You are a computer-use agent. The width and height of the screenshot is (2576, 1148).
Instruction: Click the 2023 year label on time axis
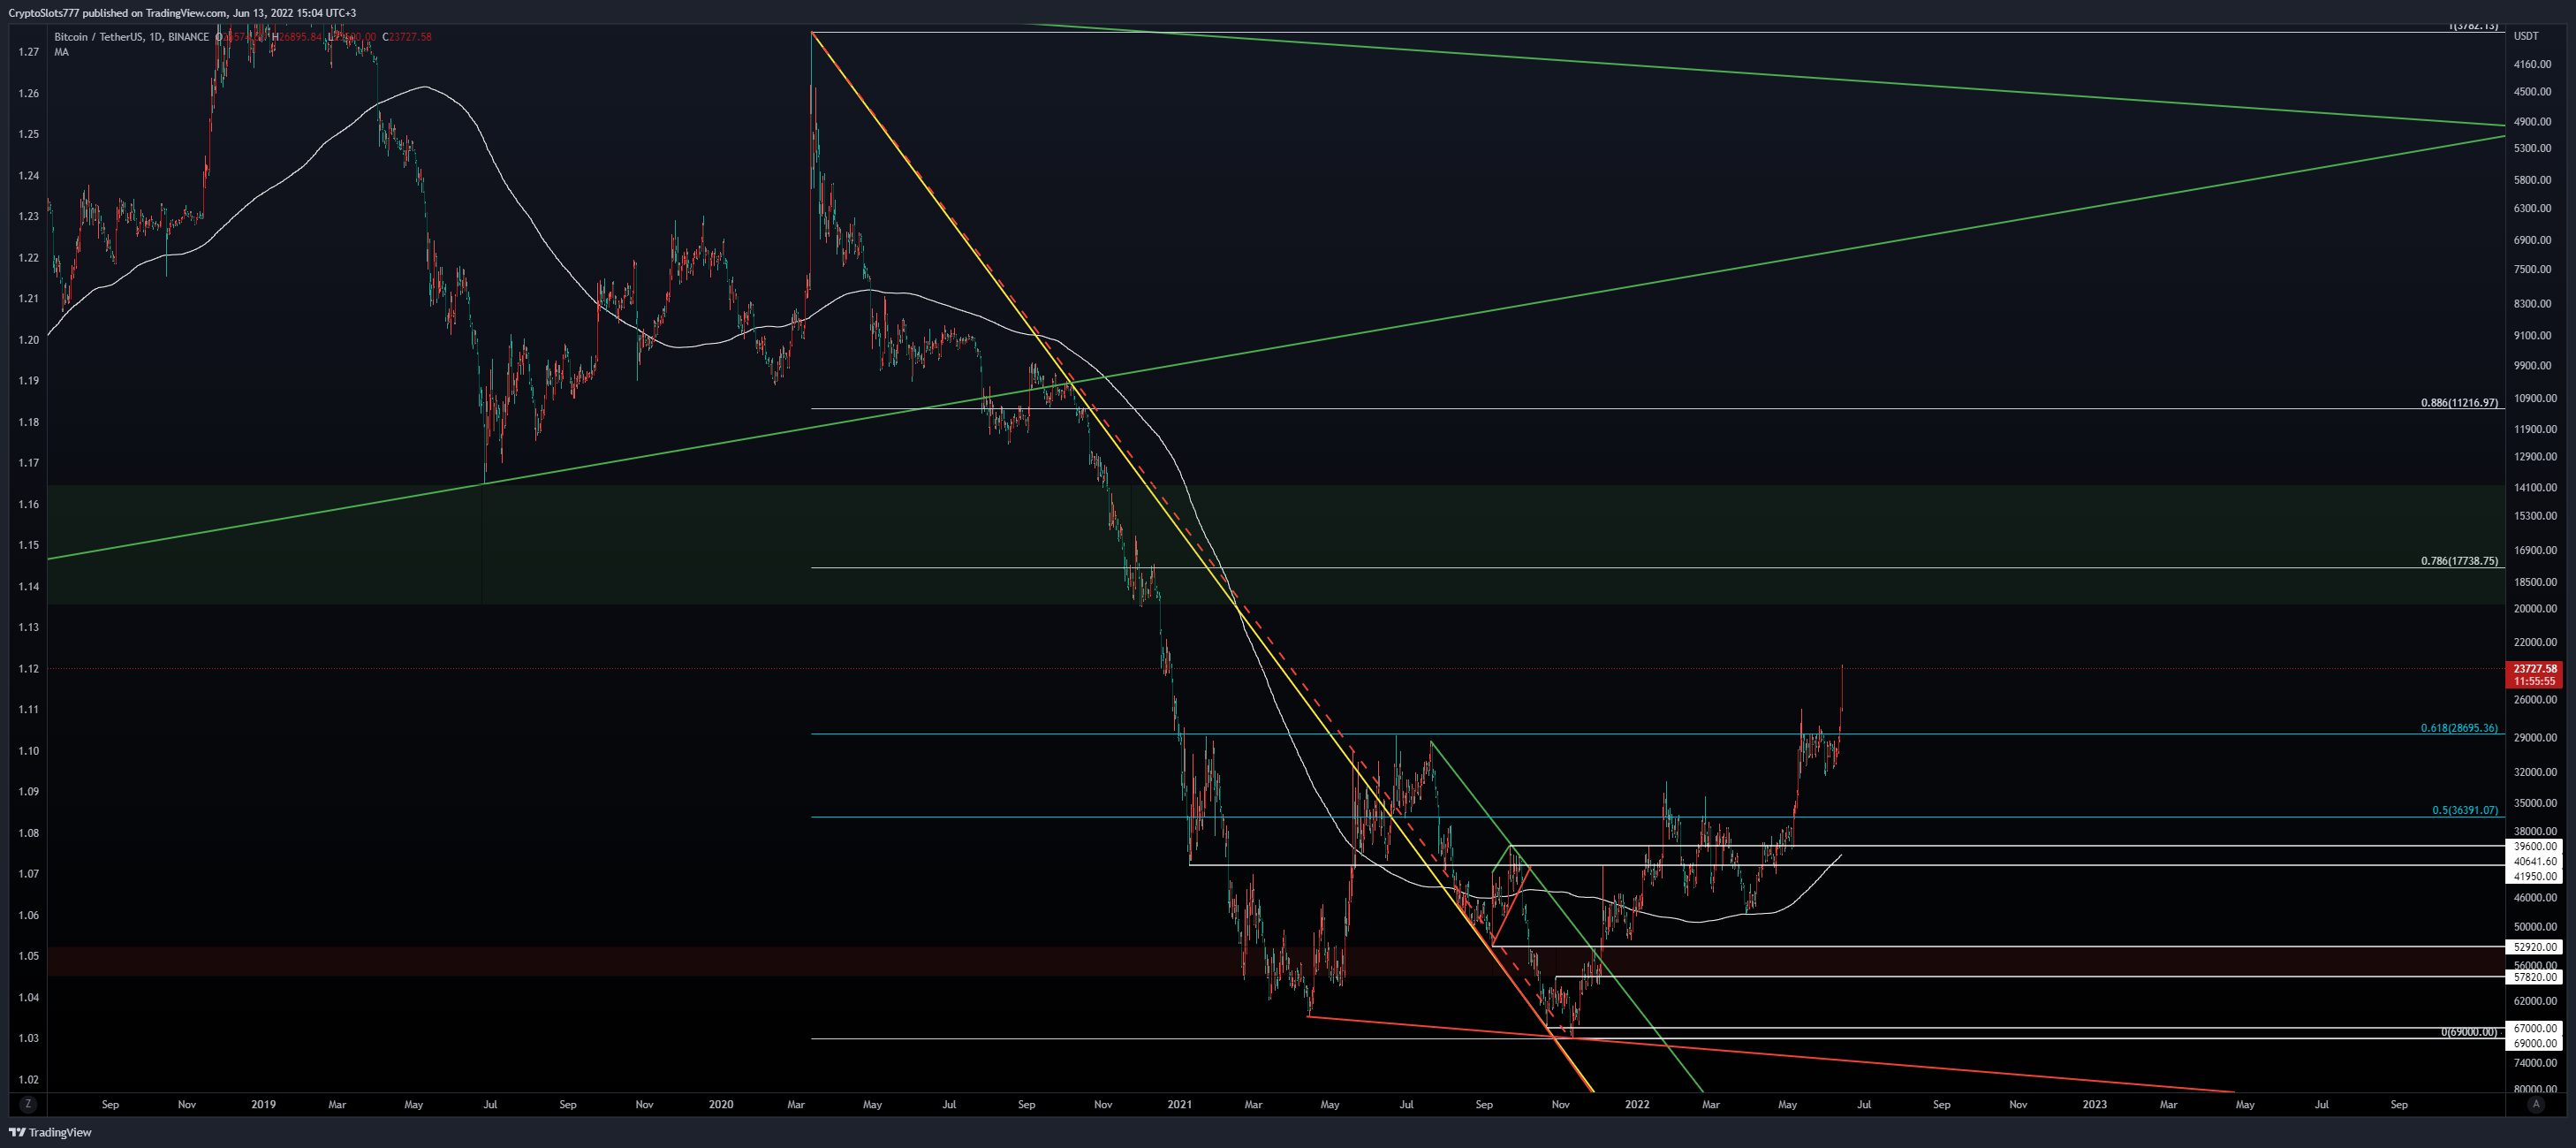point(2094,1104)
